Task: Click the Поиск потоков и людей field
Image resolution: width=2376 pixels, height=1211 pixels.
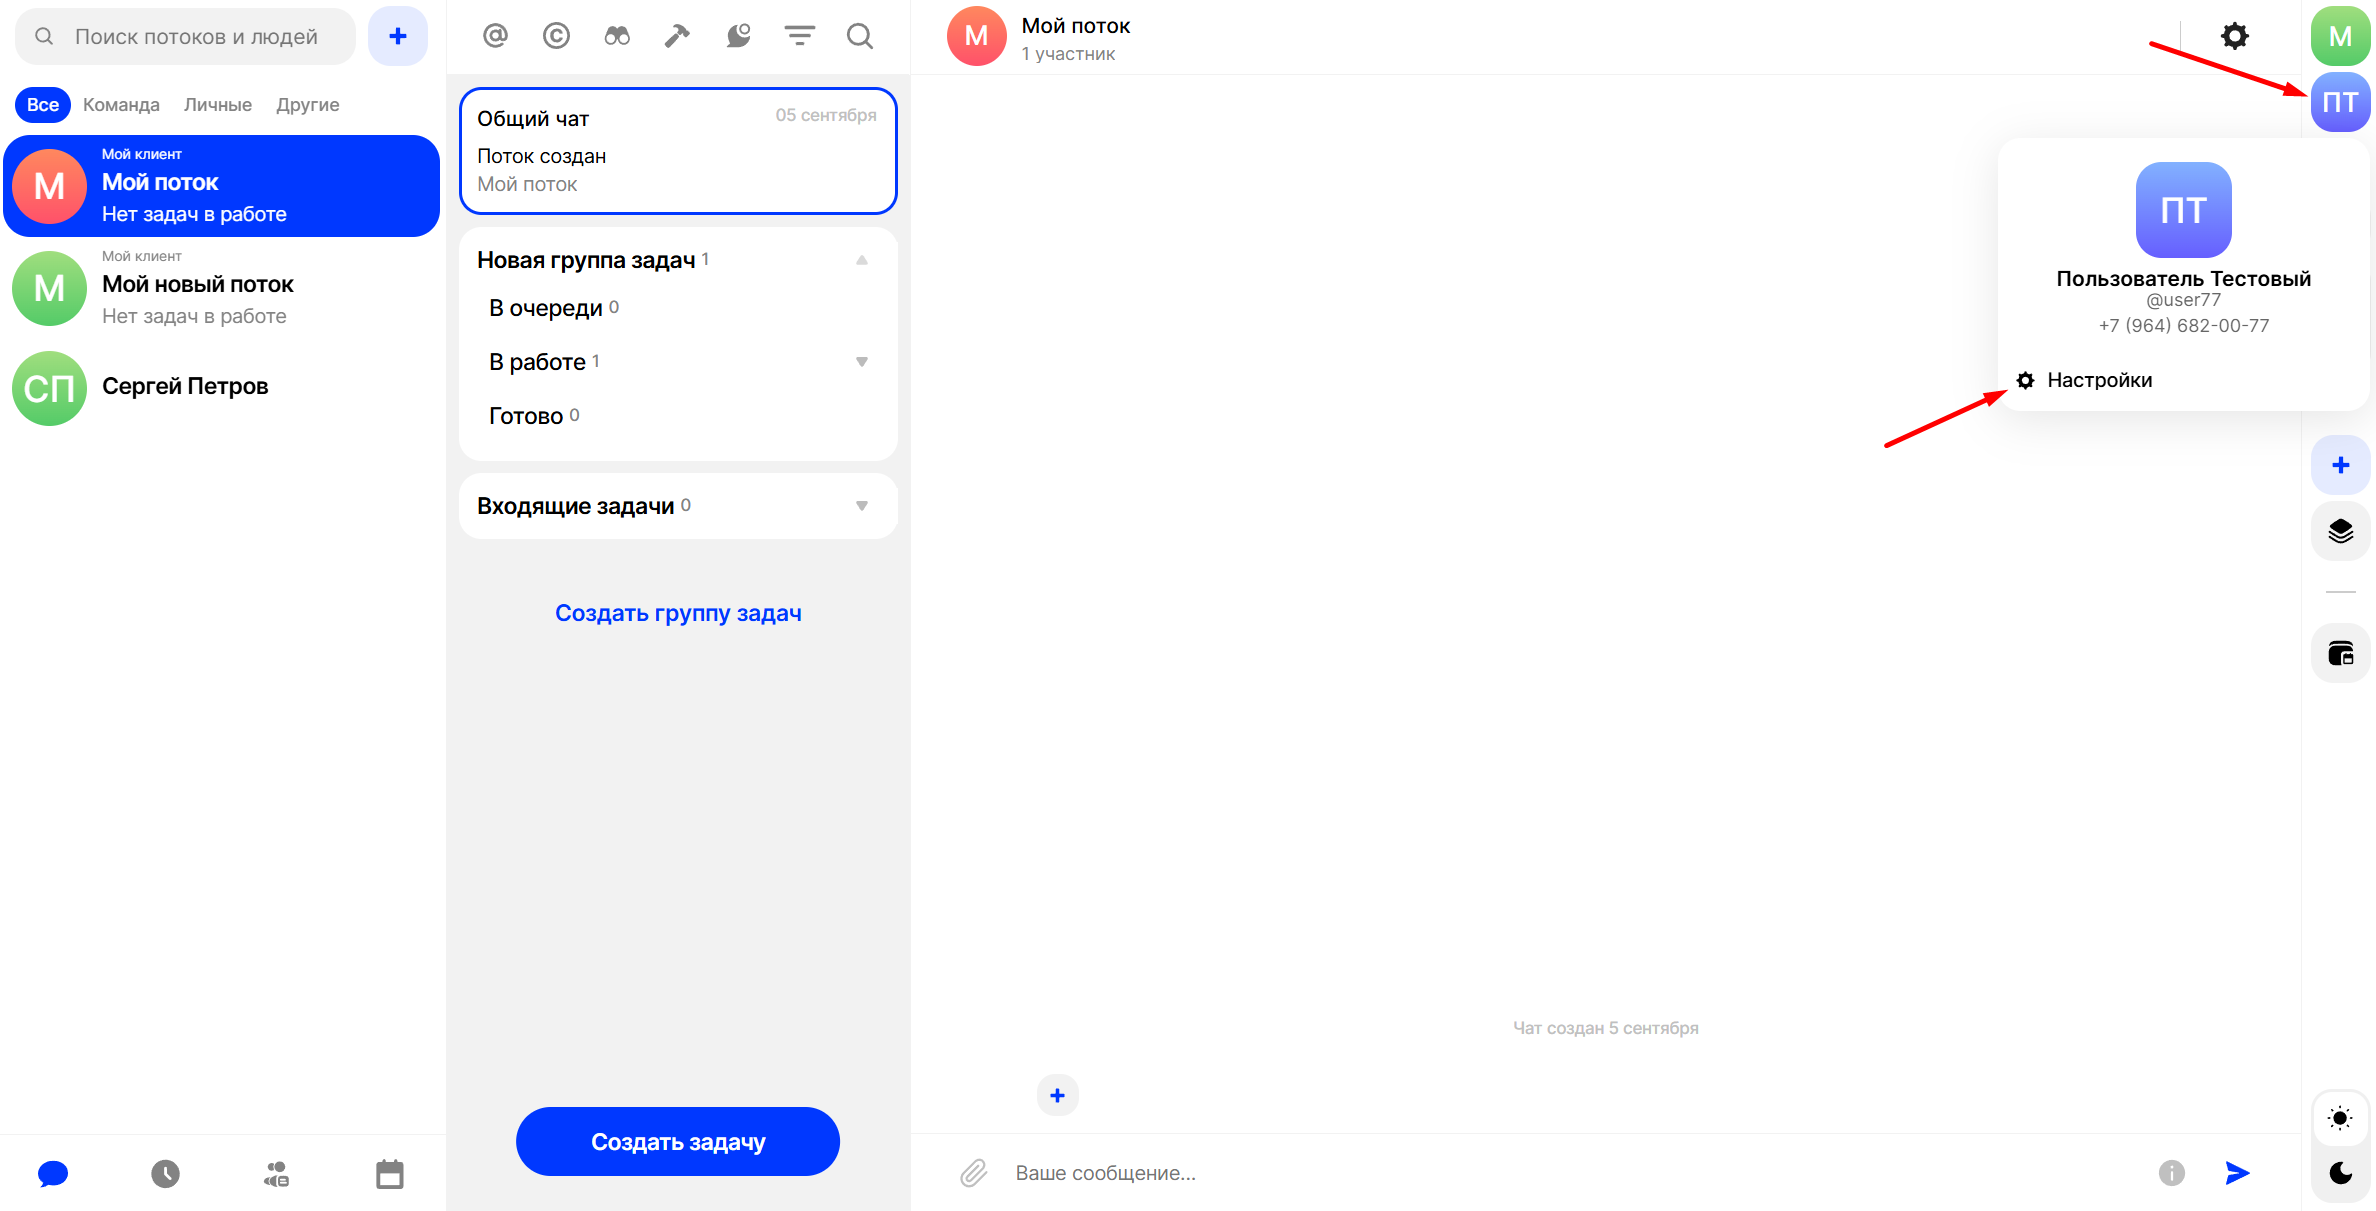Action: (196, 37)
